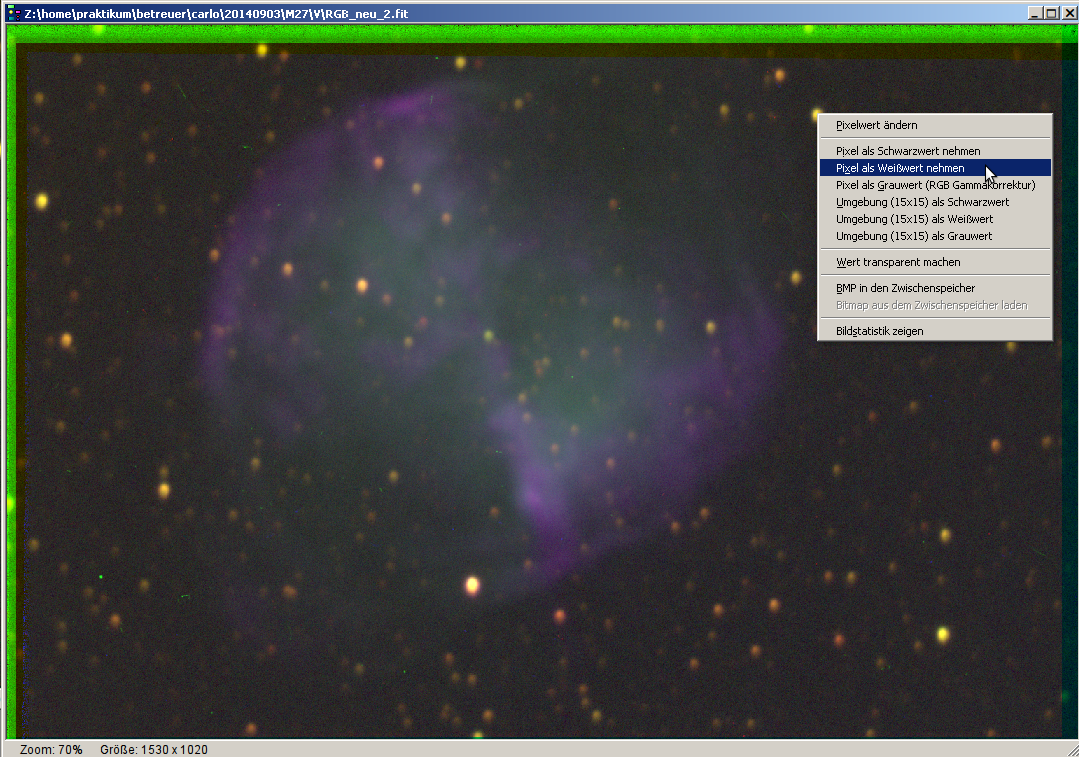Image resolution: width=1079 pixels, height=757 pixels.
Task: Pick "Pixel als Weißwert nehmen" menu entry
Action: [900, 168]
